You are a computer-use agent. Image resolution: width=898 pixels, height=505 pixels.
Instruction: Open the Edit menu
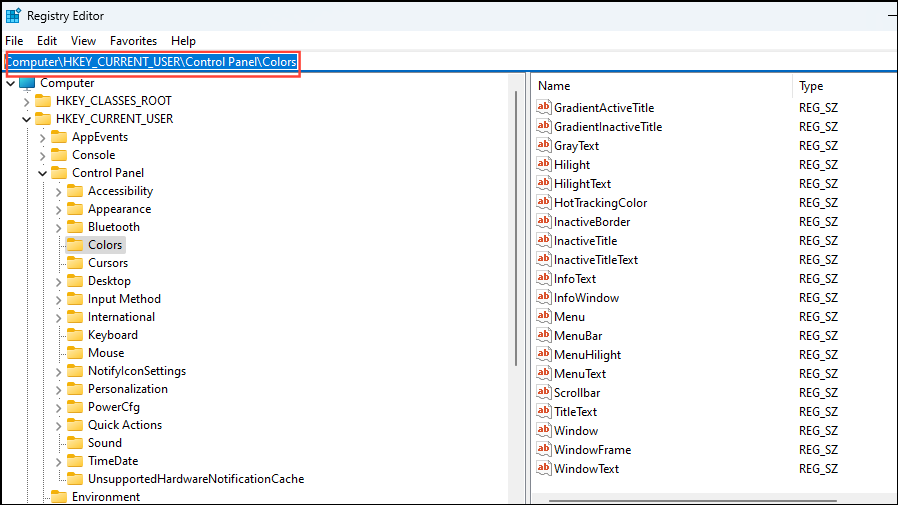pos(47,41)
